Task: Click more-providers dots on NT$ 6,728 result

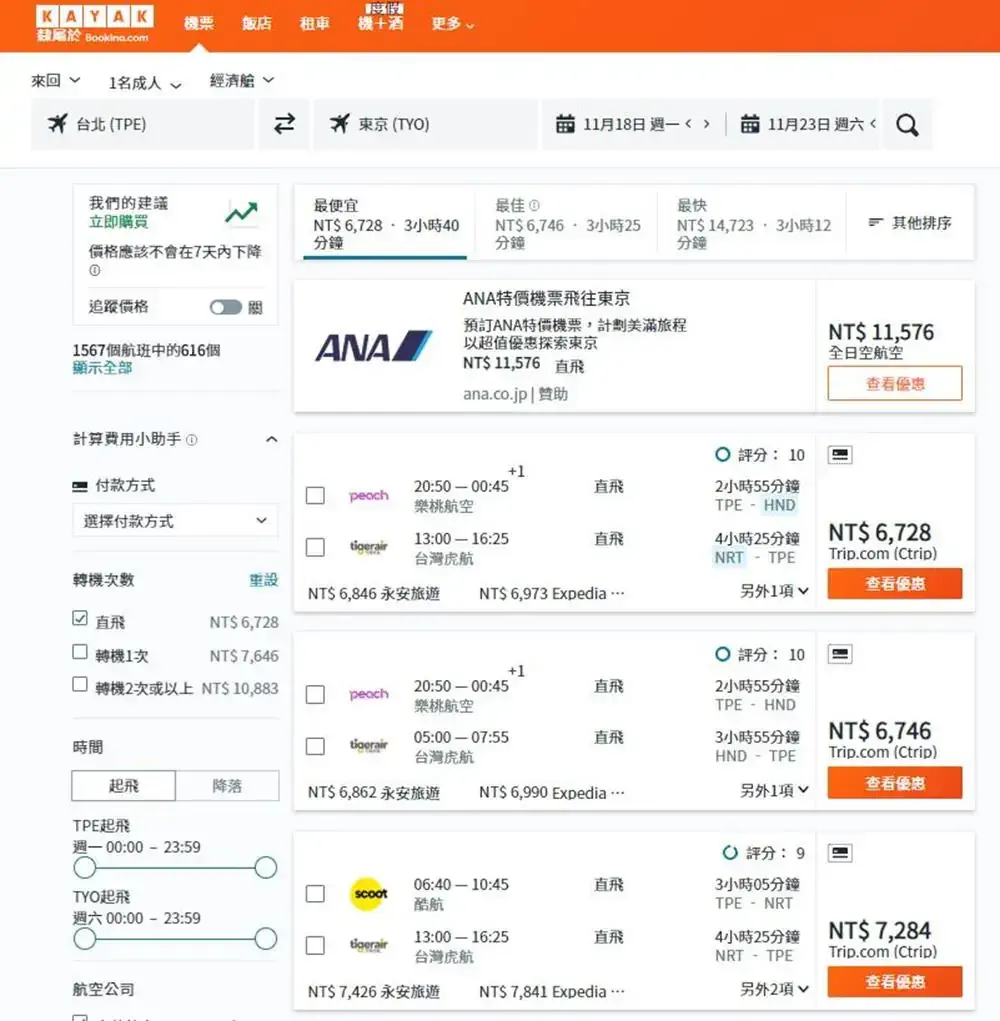Action: [x=618, y=593]
